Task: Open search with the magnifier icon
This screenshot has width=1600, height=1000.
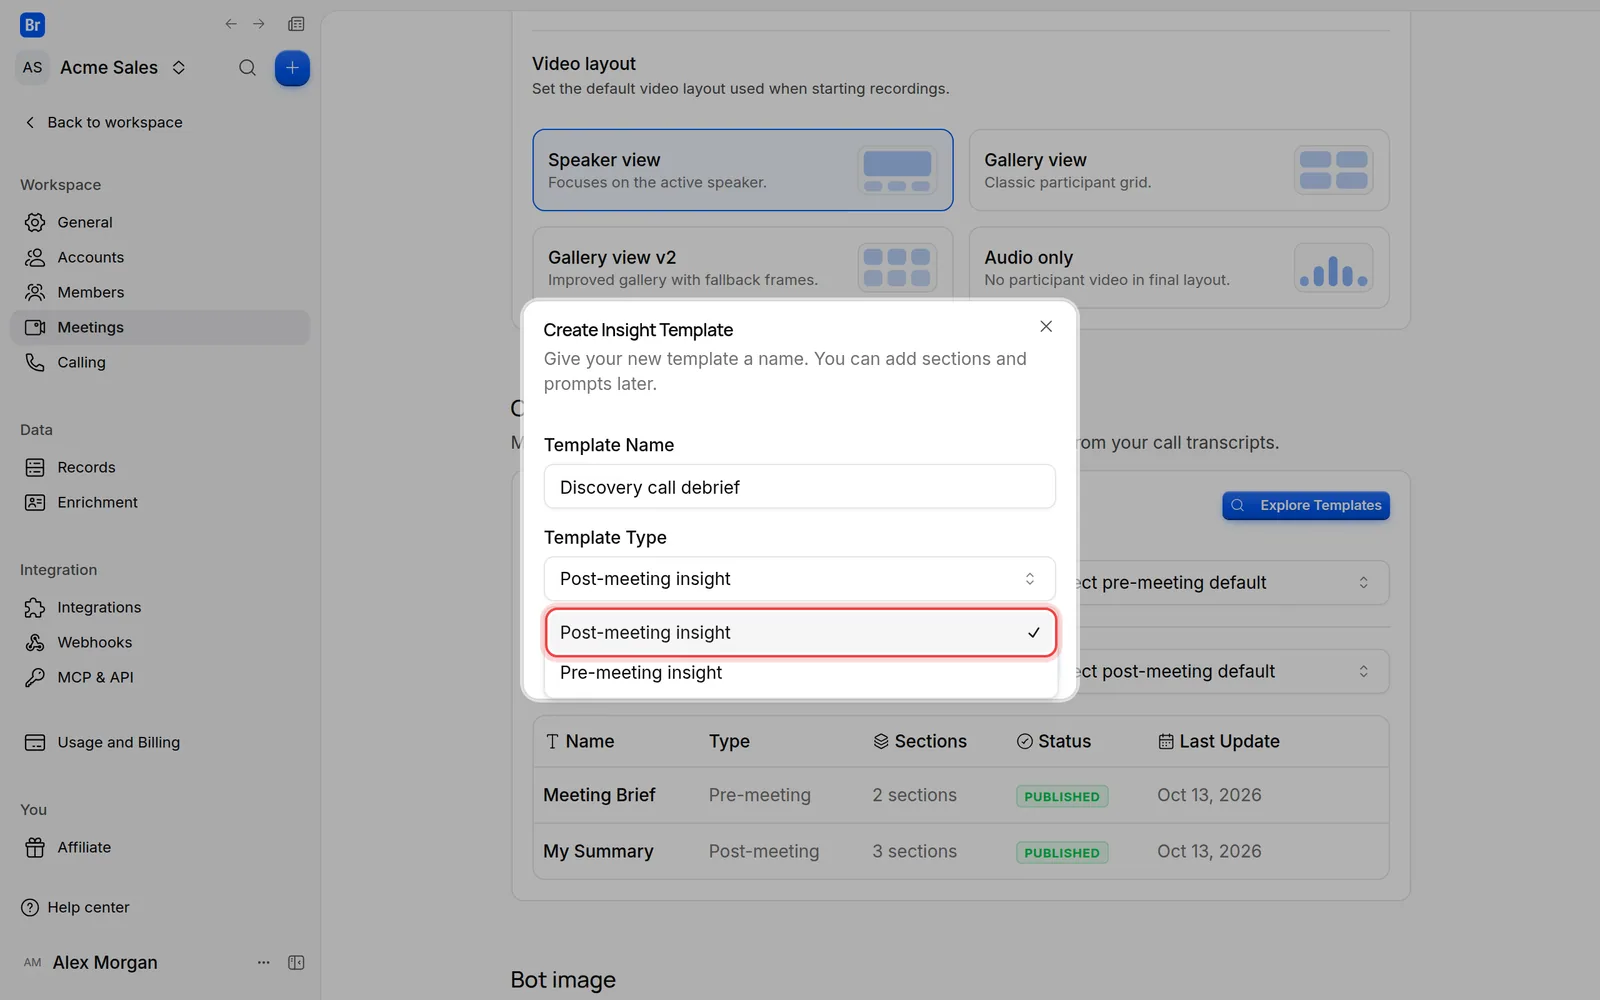Action: [247, 68]
